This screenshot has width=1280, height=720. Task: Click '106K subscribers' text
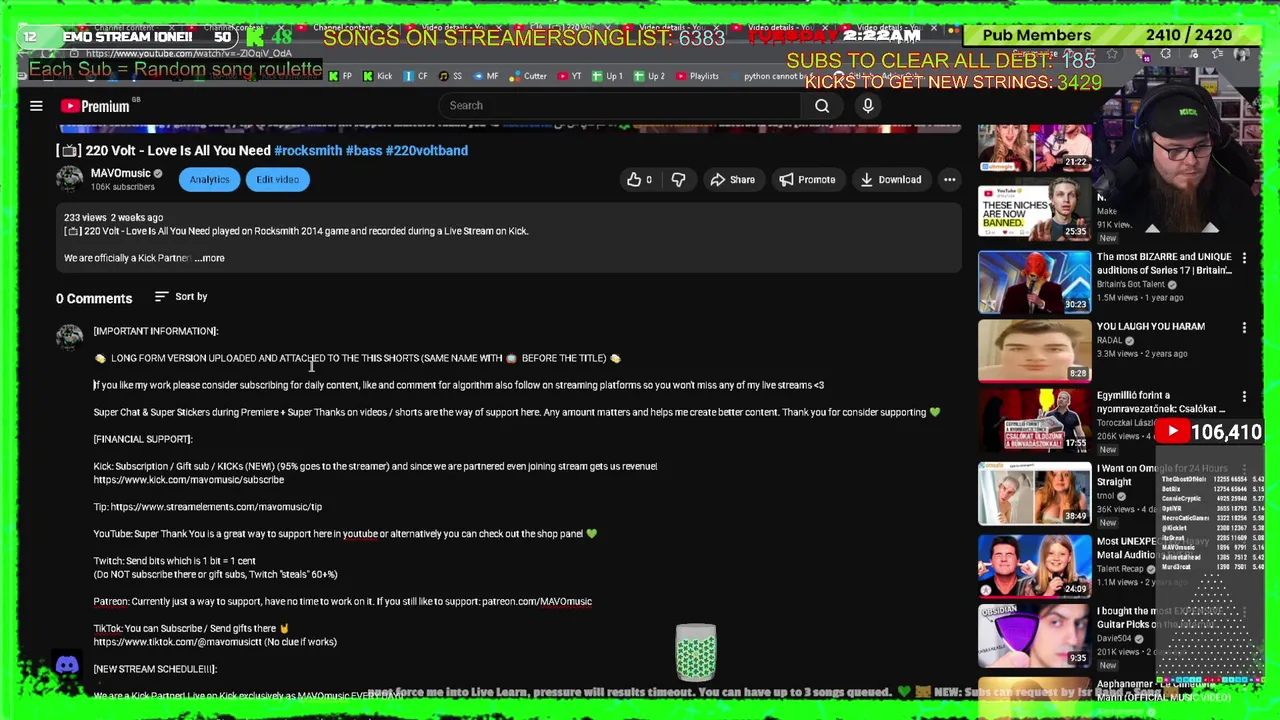click(123, 187)
